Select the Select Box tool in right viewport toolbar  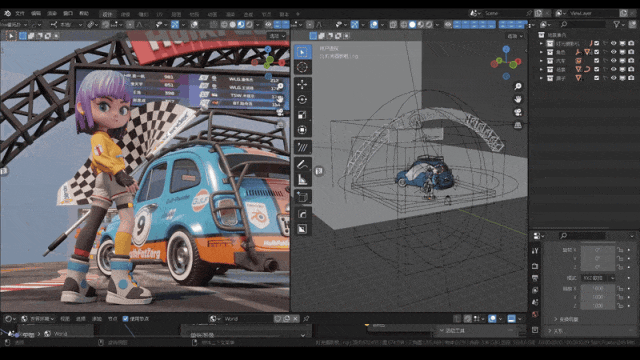point(302,52)
